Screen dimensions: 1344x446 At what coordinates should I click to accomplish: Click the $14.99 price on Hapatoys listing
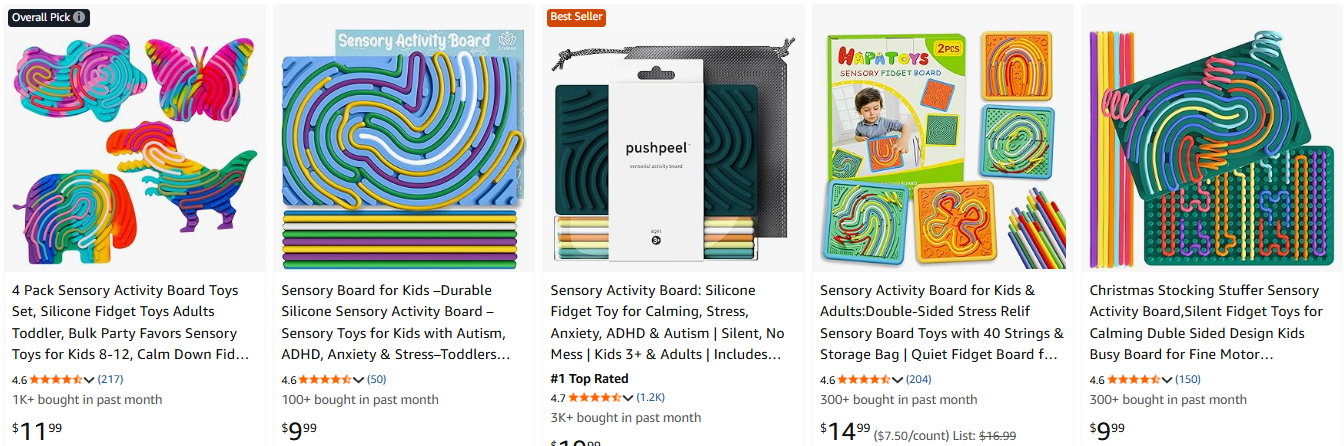(844, 431)
